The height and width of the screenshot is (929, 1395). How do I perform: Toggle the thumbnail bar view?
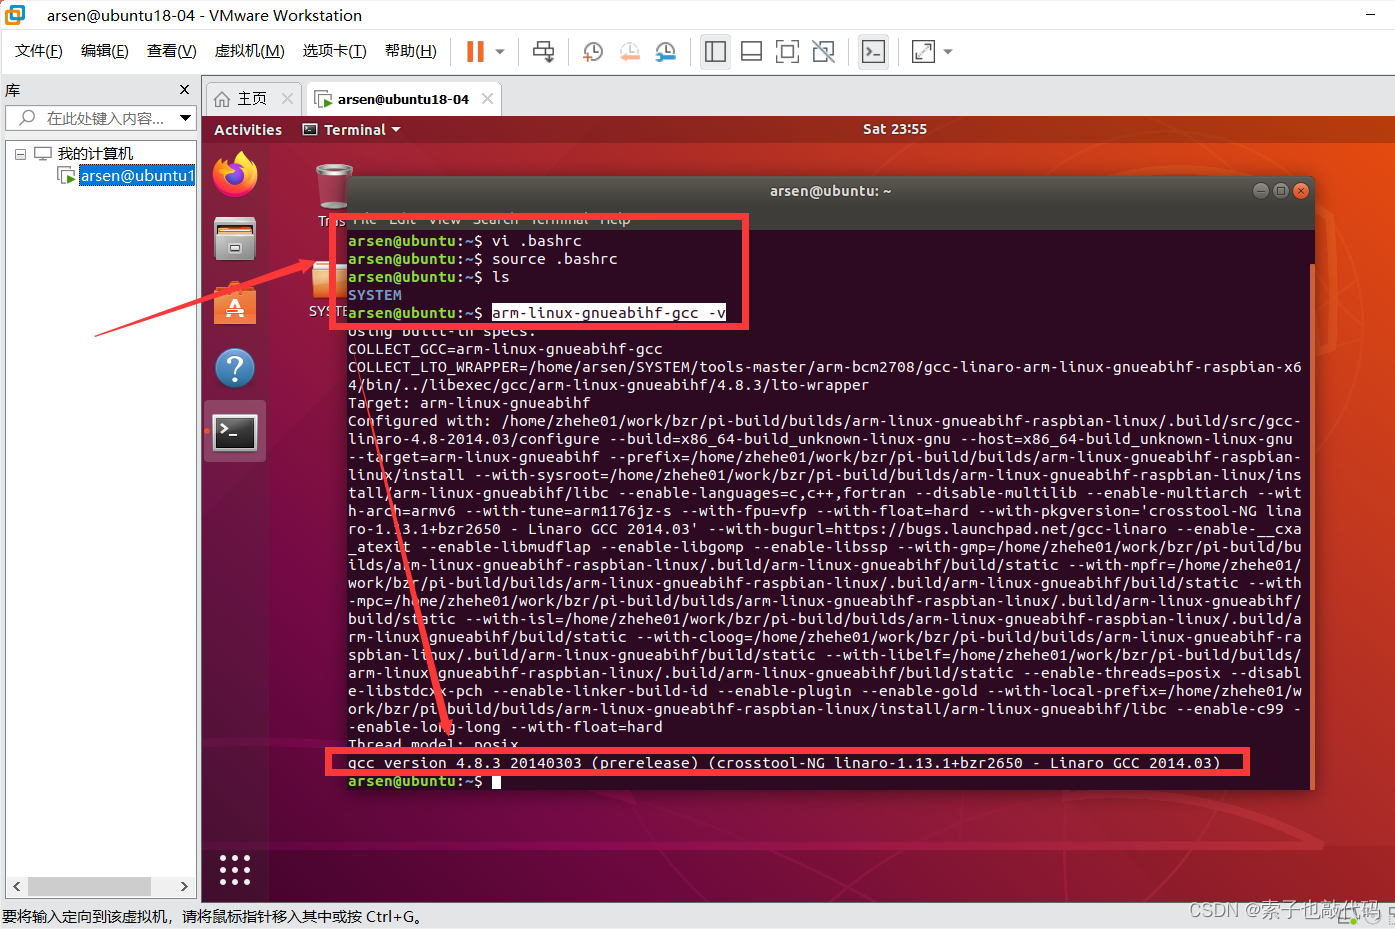[x=751, y=51]
